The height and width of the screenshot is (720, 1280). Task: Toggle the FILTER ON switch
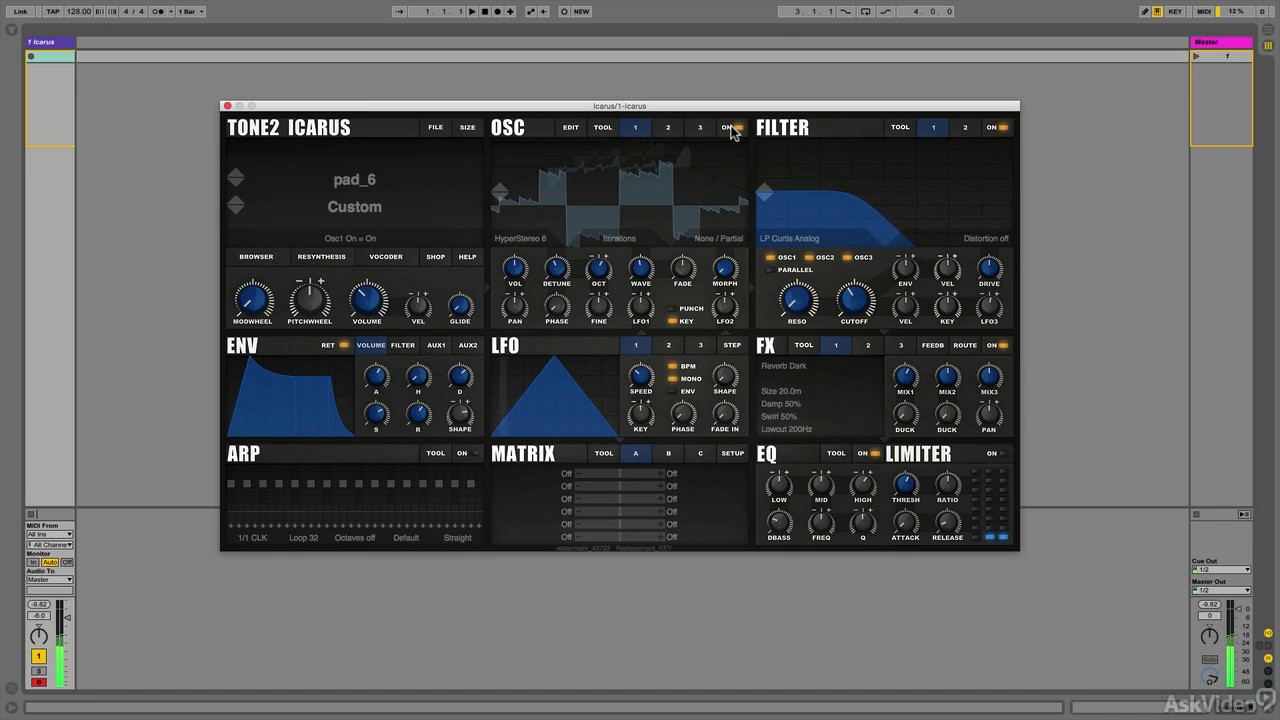[x=997, y=127]
